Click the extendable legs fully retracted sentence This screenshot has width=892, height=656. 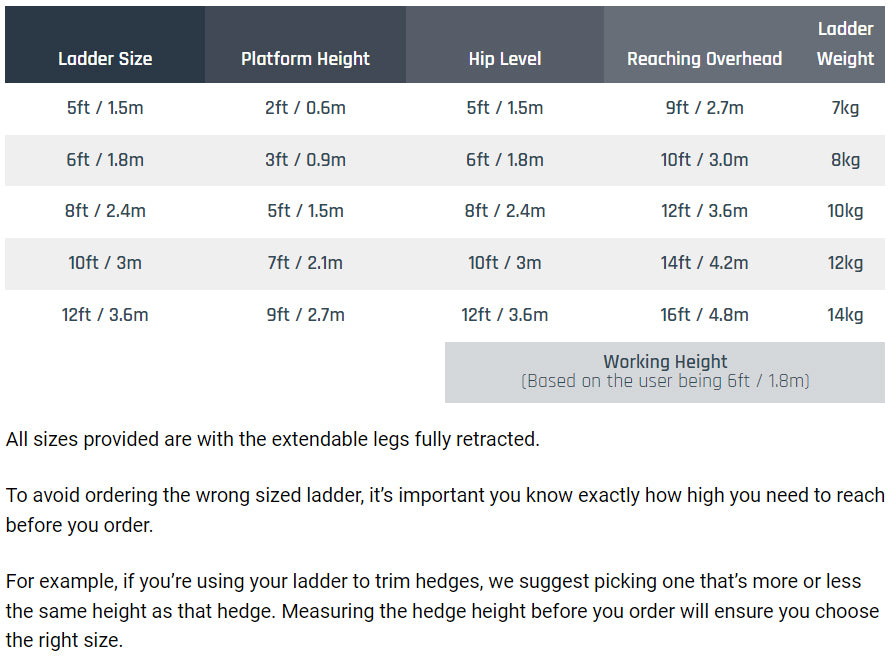(272, 439)
